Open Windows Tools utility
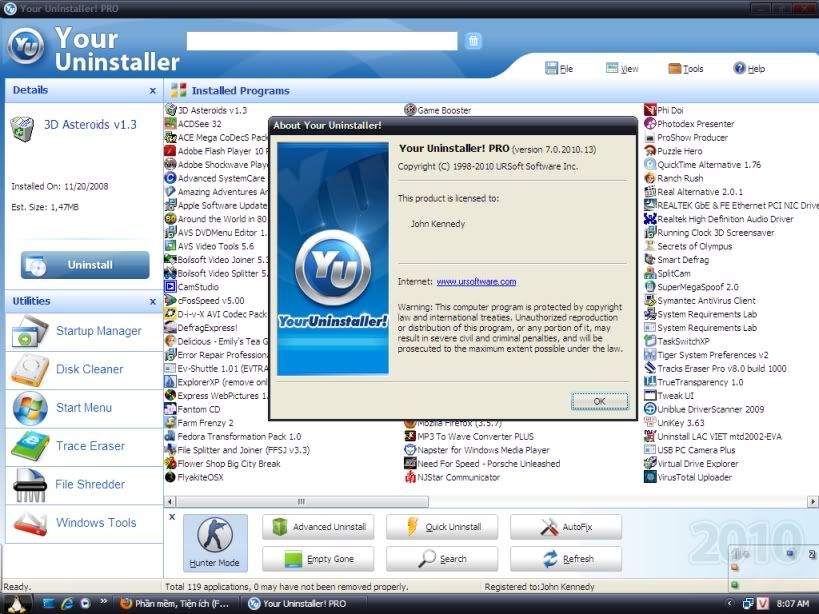This screenshot has height=614, width=819. pyautogui.click(x=84, y=523)
